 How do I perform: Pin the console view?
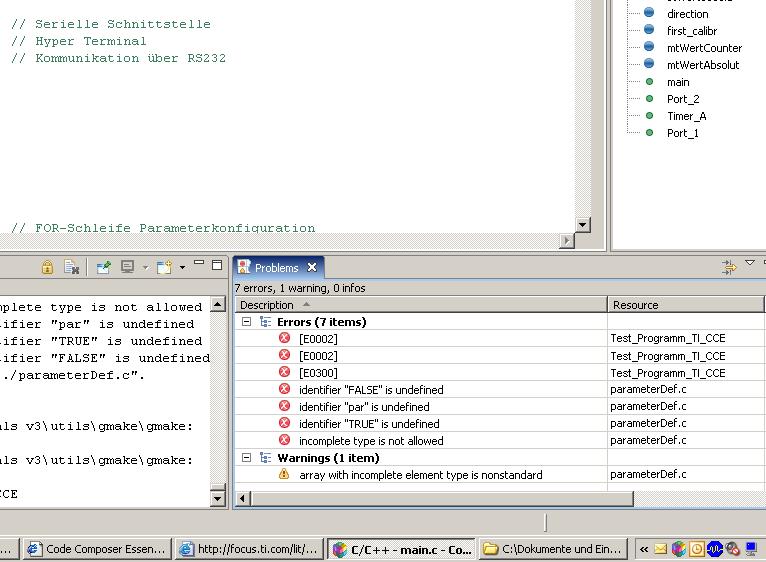[104, 267]
